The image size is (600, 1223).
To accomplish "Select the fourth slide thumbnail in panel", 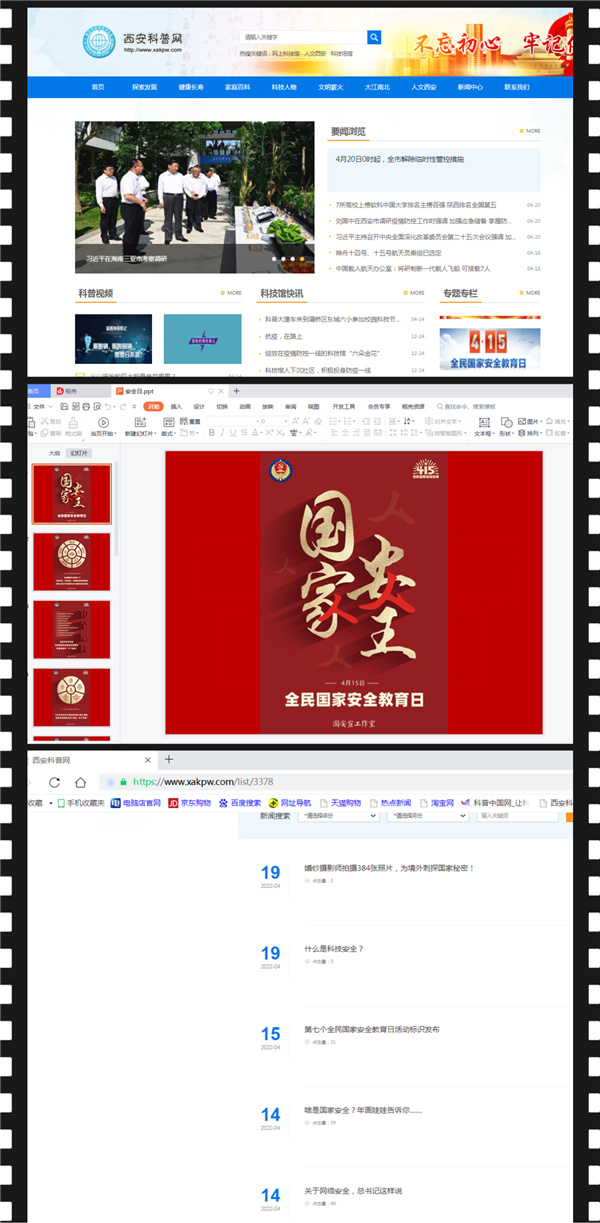I will point(71,697).
